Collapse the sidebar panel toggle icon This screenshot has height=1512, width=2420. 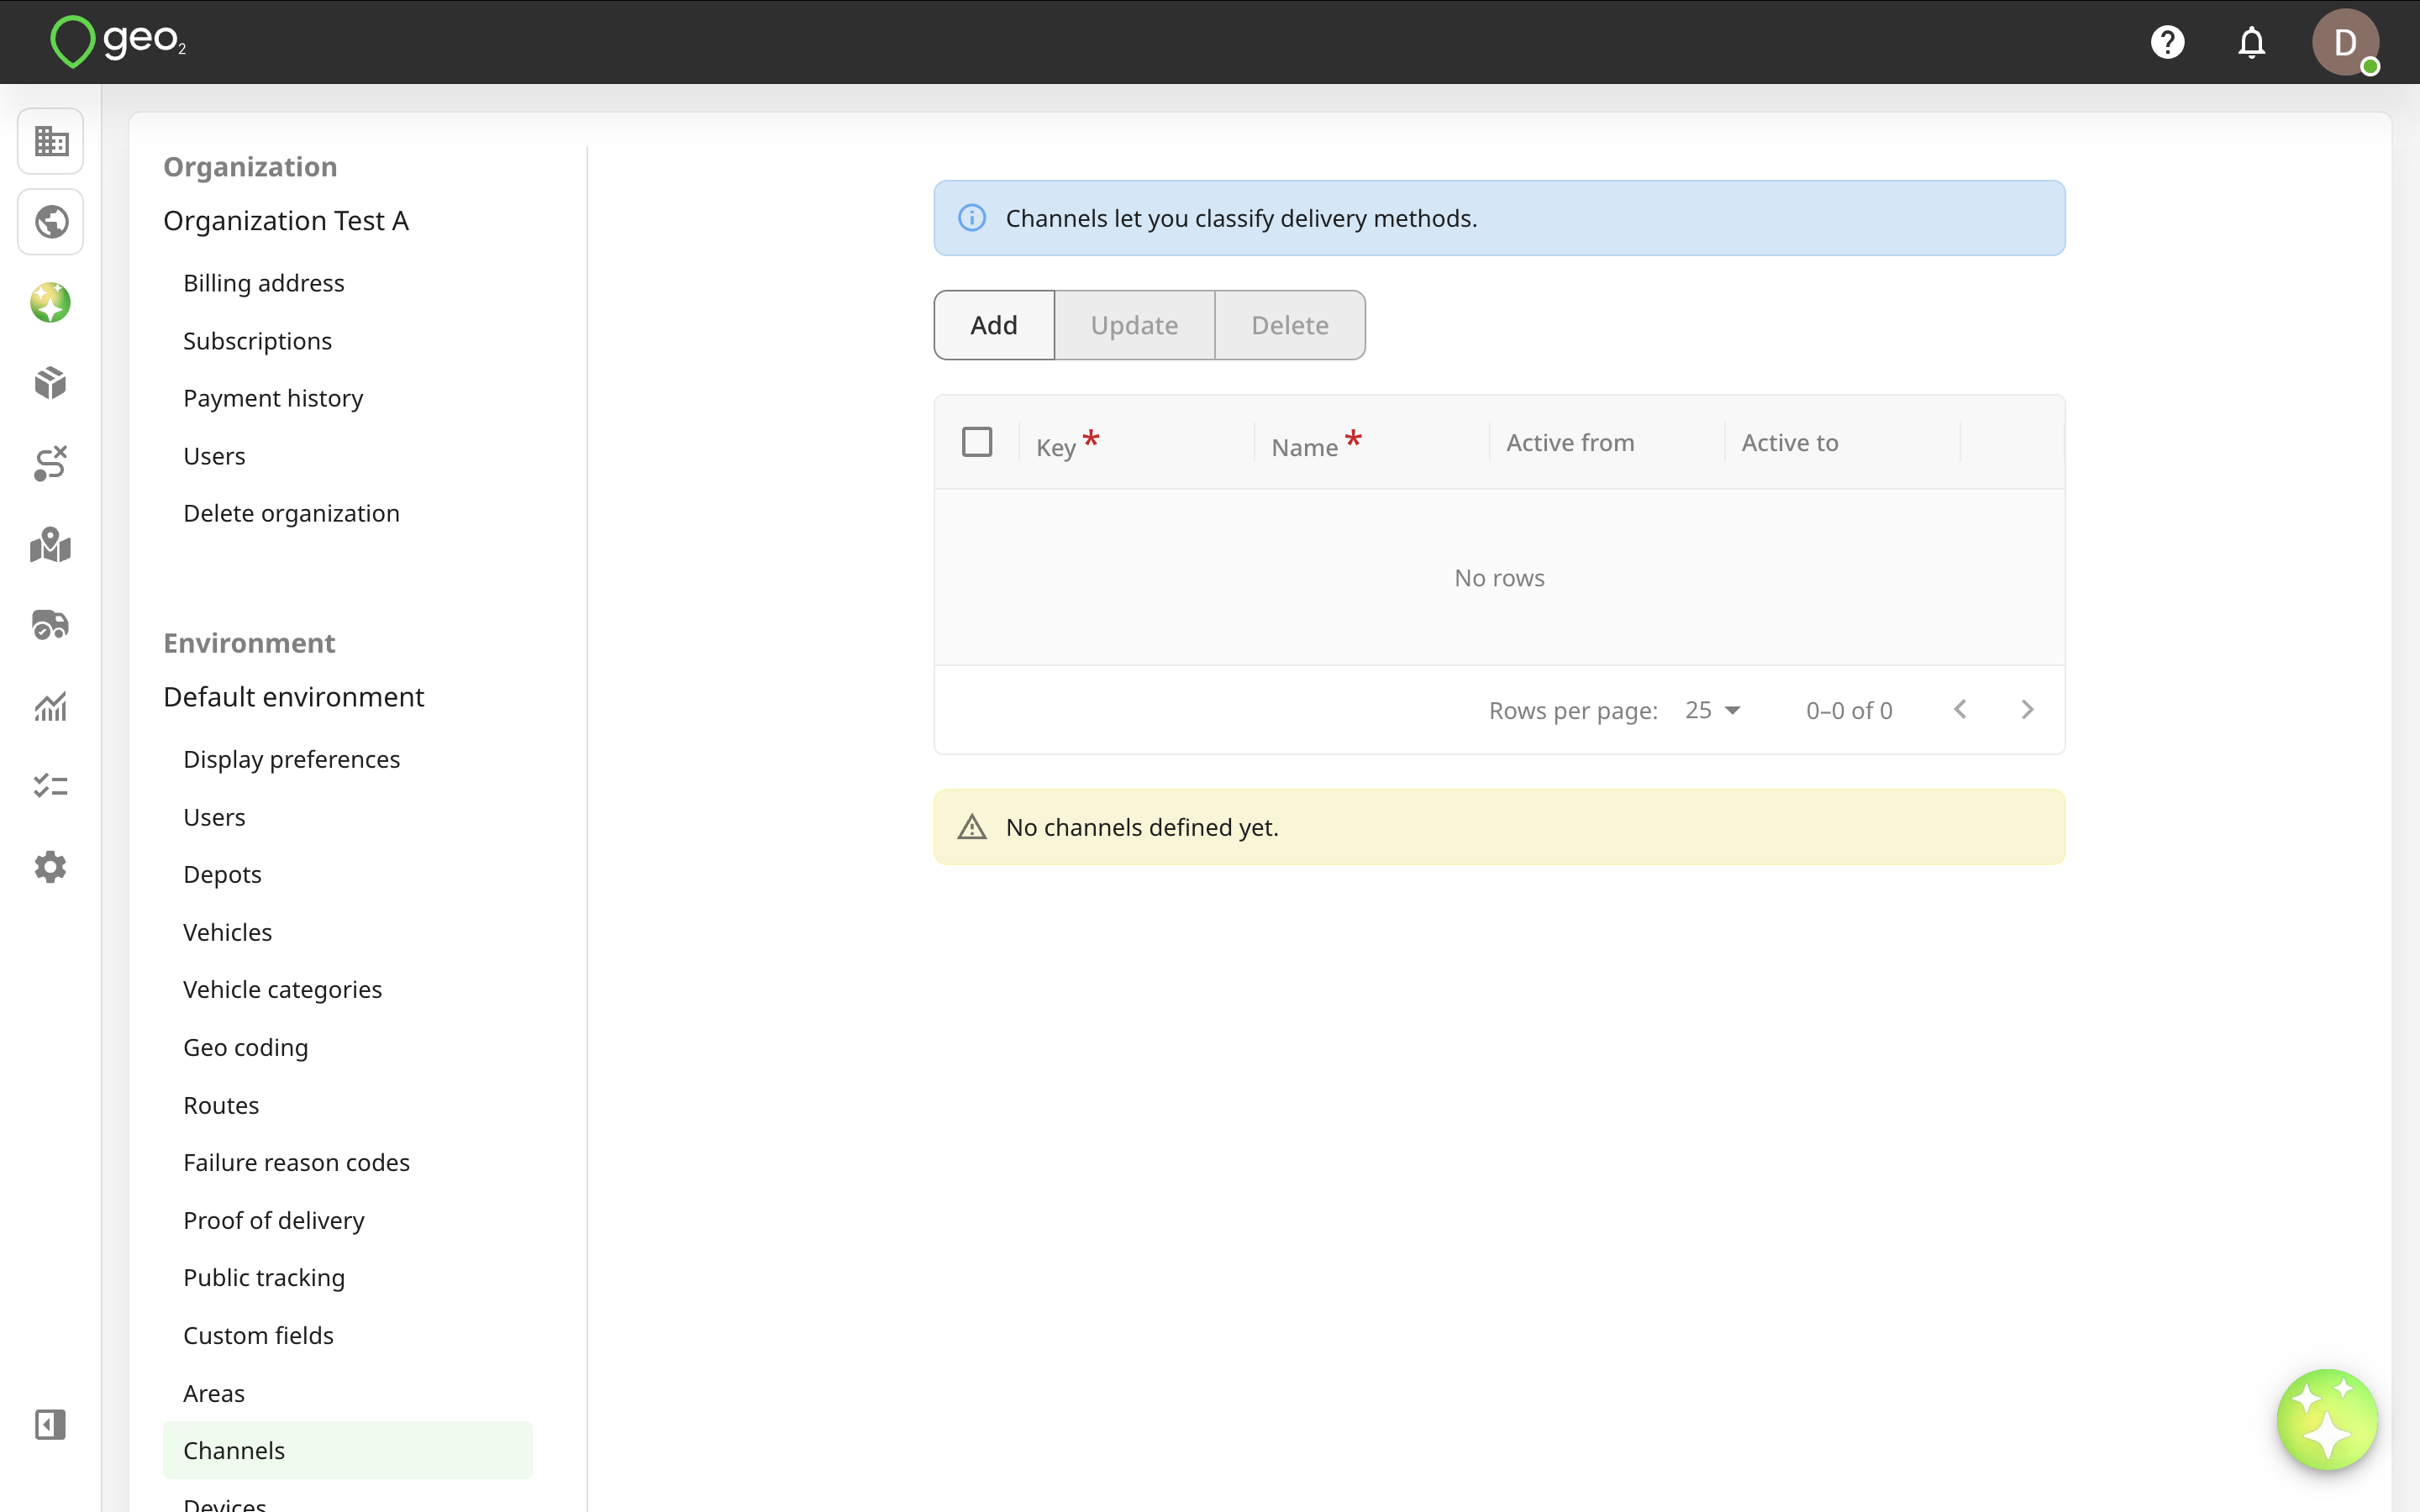(51, 1424)
